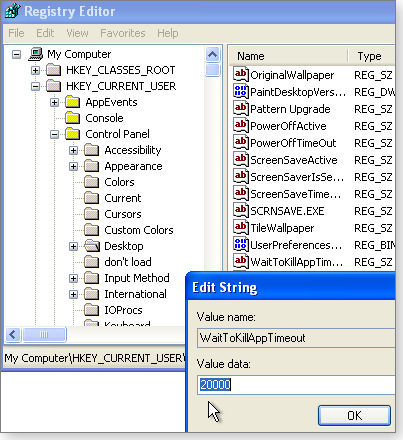Select the Colors folder icon
403x440 pixels.
pos(91,182)
